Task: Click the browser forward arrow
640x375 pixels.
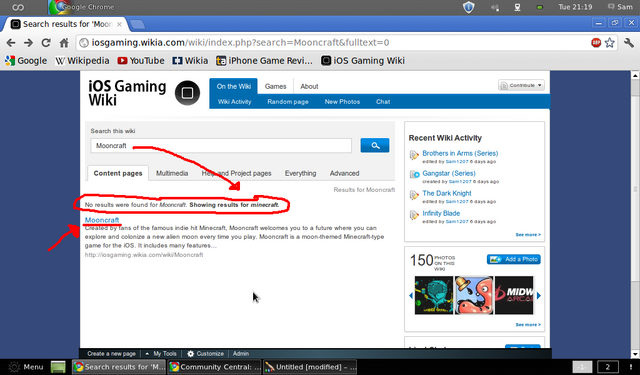Action: (28, 42)
